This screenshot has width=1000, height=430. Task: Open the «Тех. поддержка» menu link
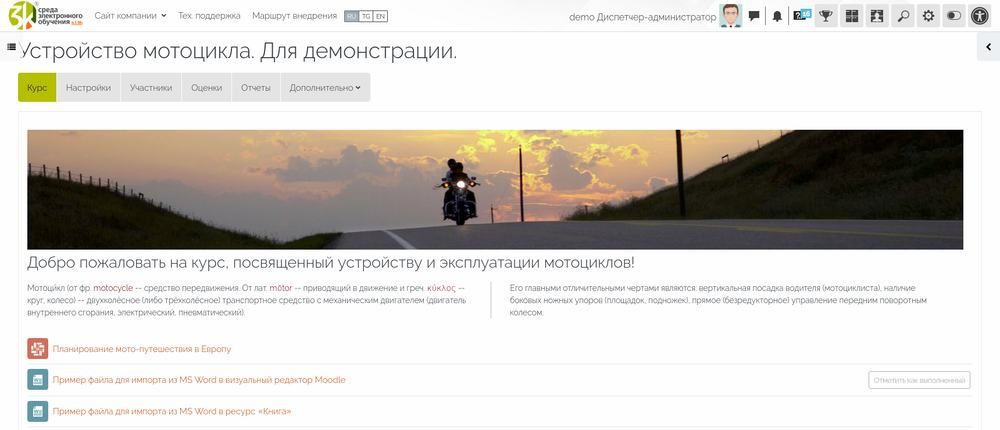pyautogui.click(x=209, y=15)
